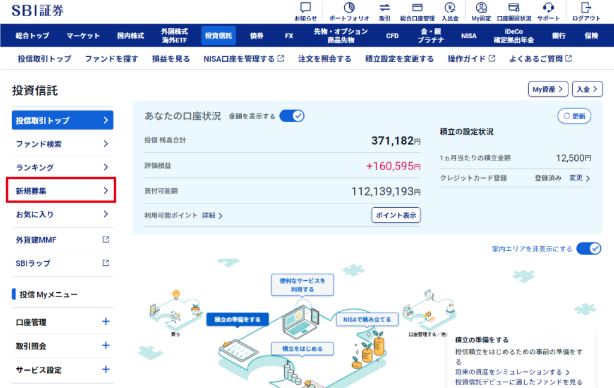614x388 pixels.
Task: Select 国内株式 in main navigation
Action: point(130,36)
